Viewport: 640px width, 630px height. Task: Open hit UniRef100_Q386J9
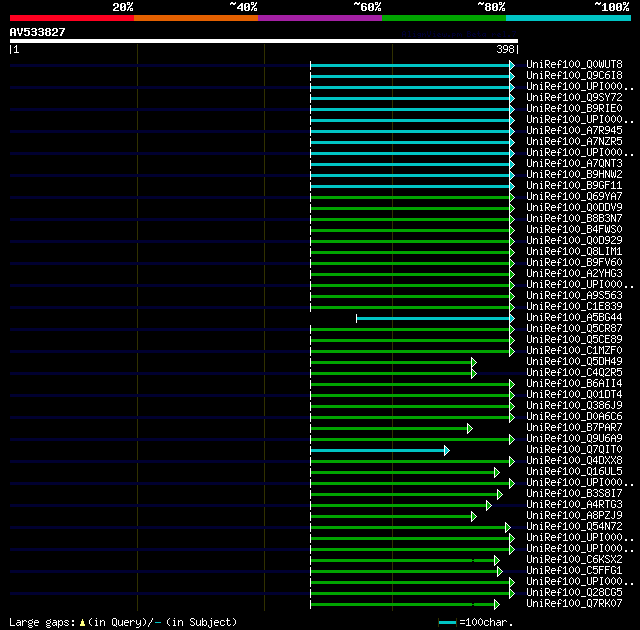pos(574,406)
